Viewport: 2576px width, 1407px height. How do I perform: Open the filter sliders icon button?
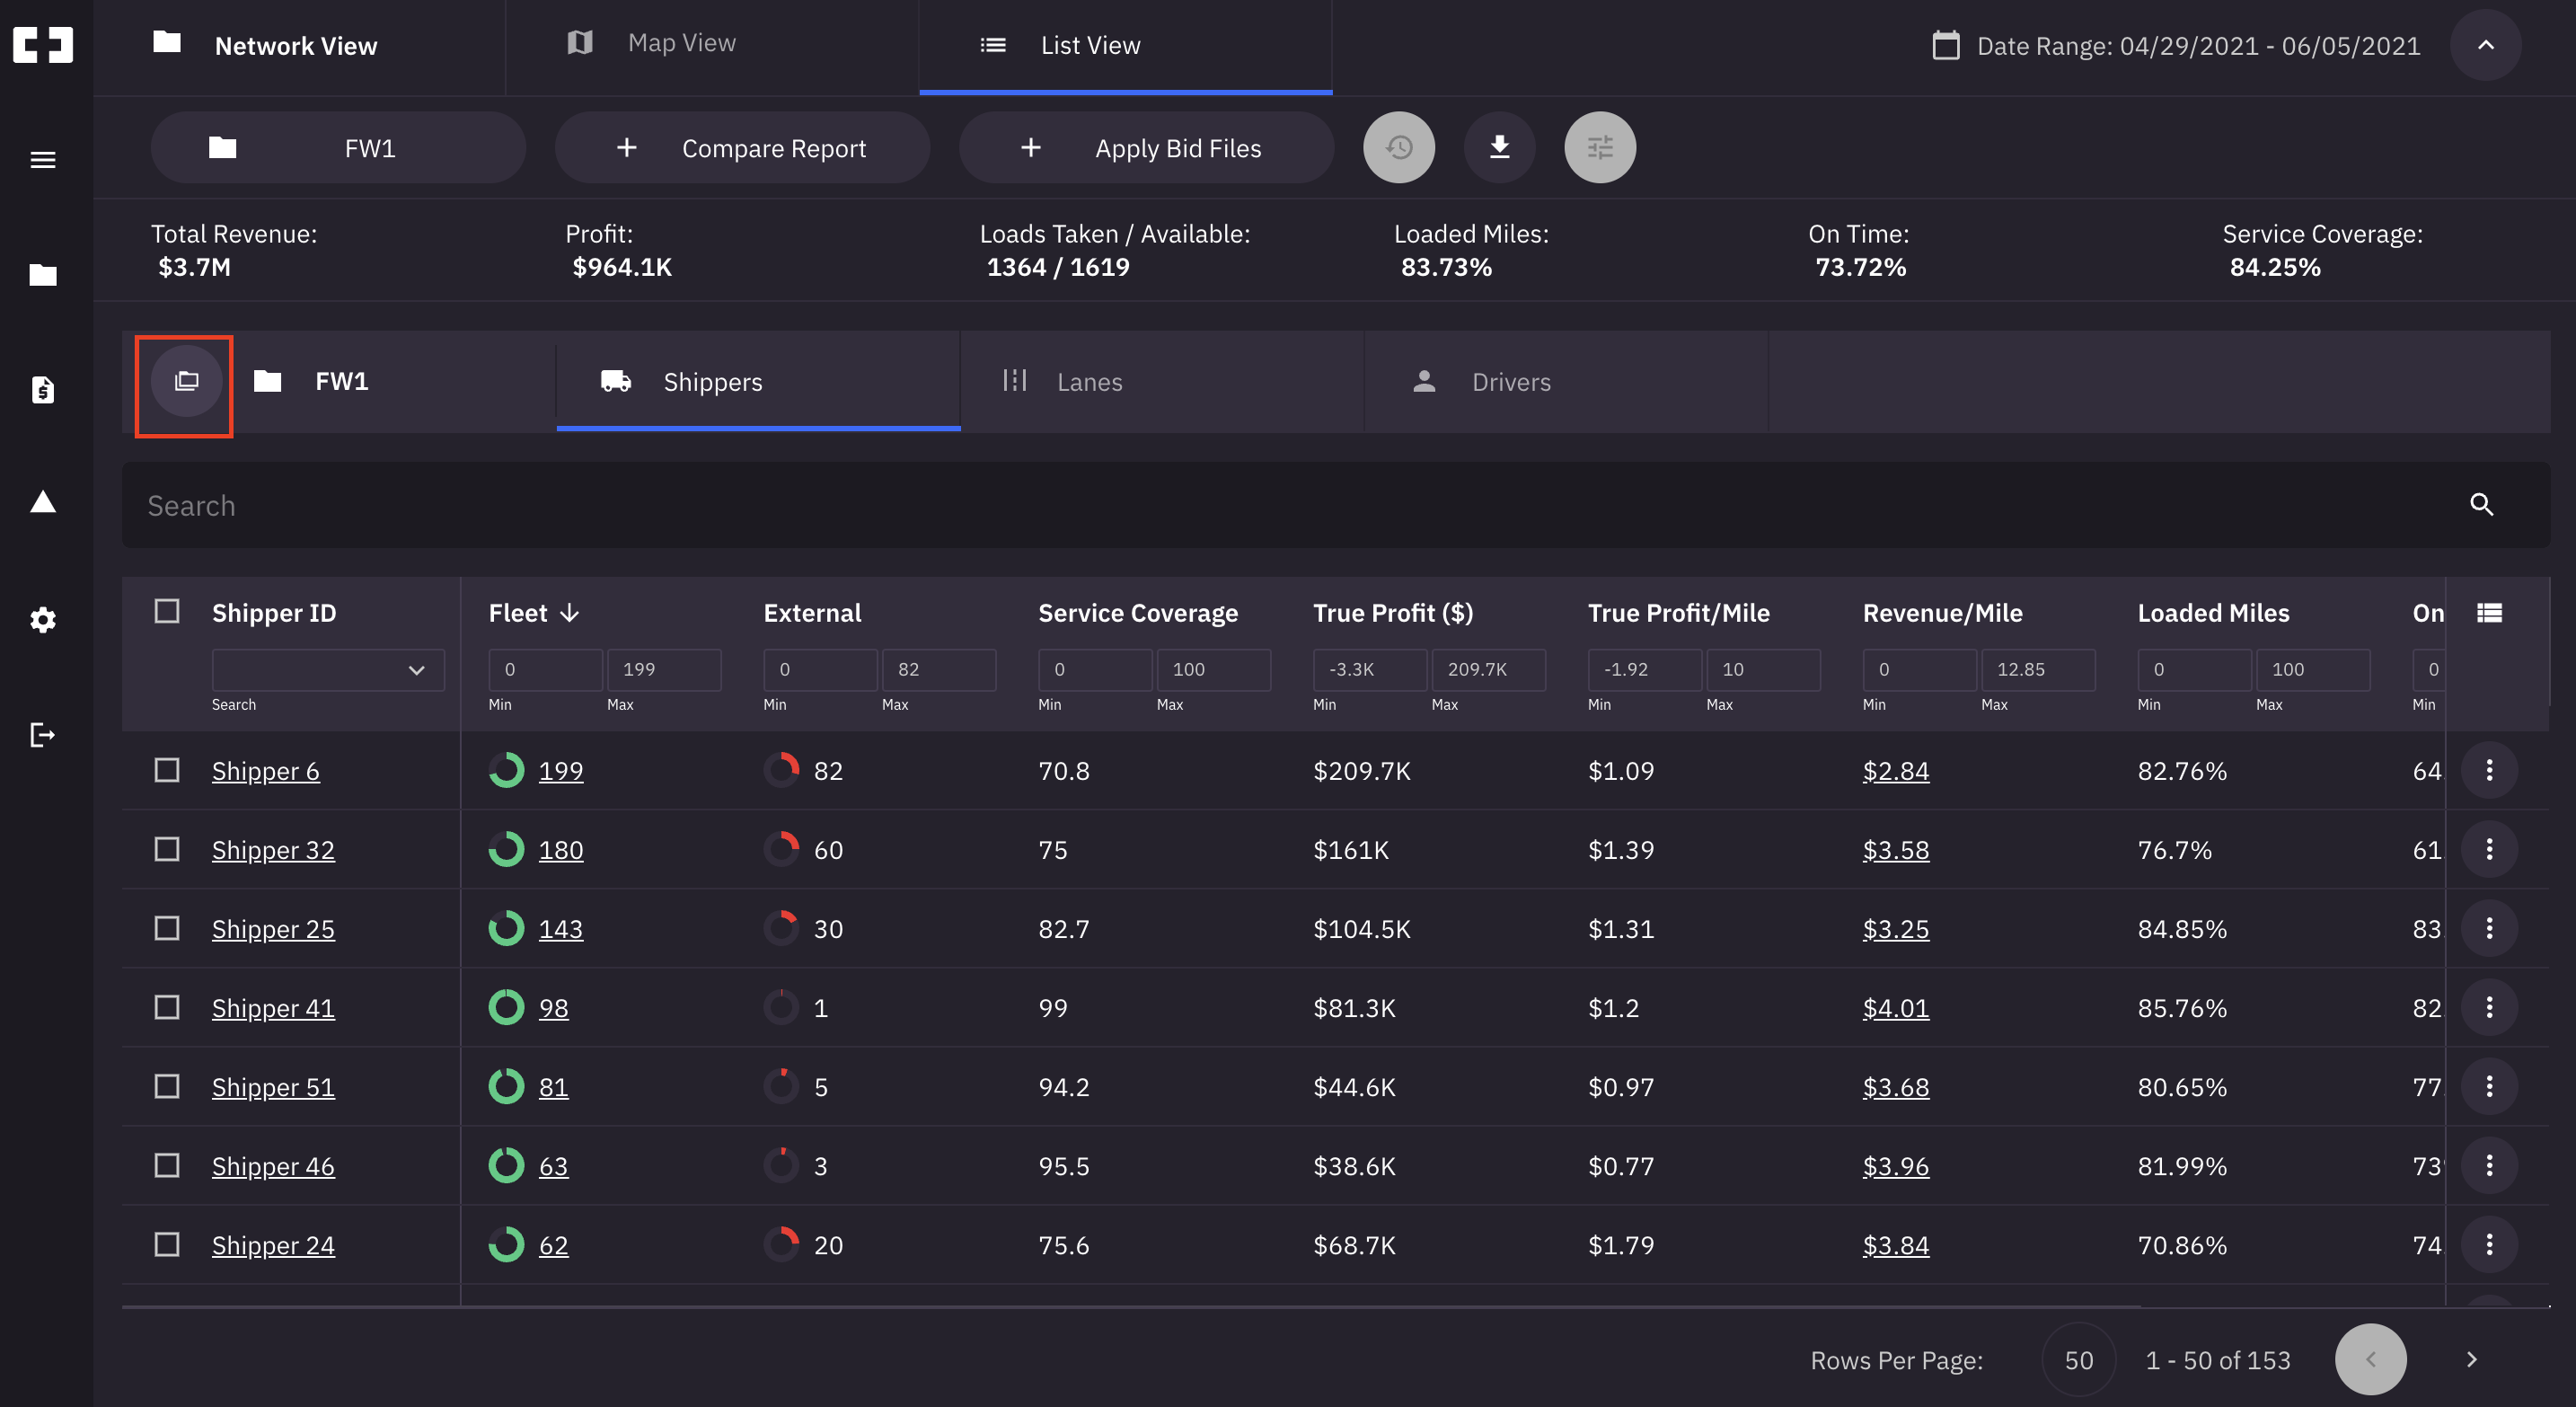1599,148
